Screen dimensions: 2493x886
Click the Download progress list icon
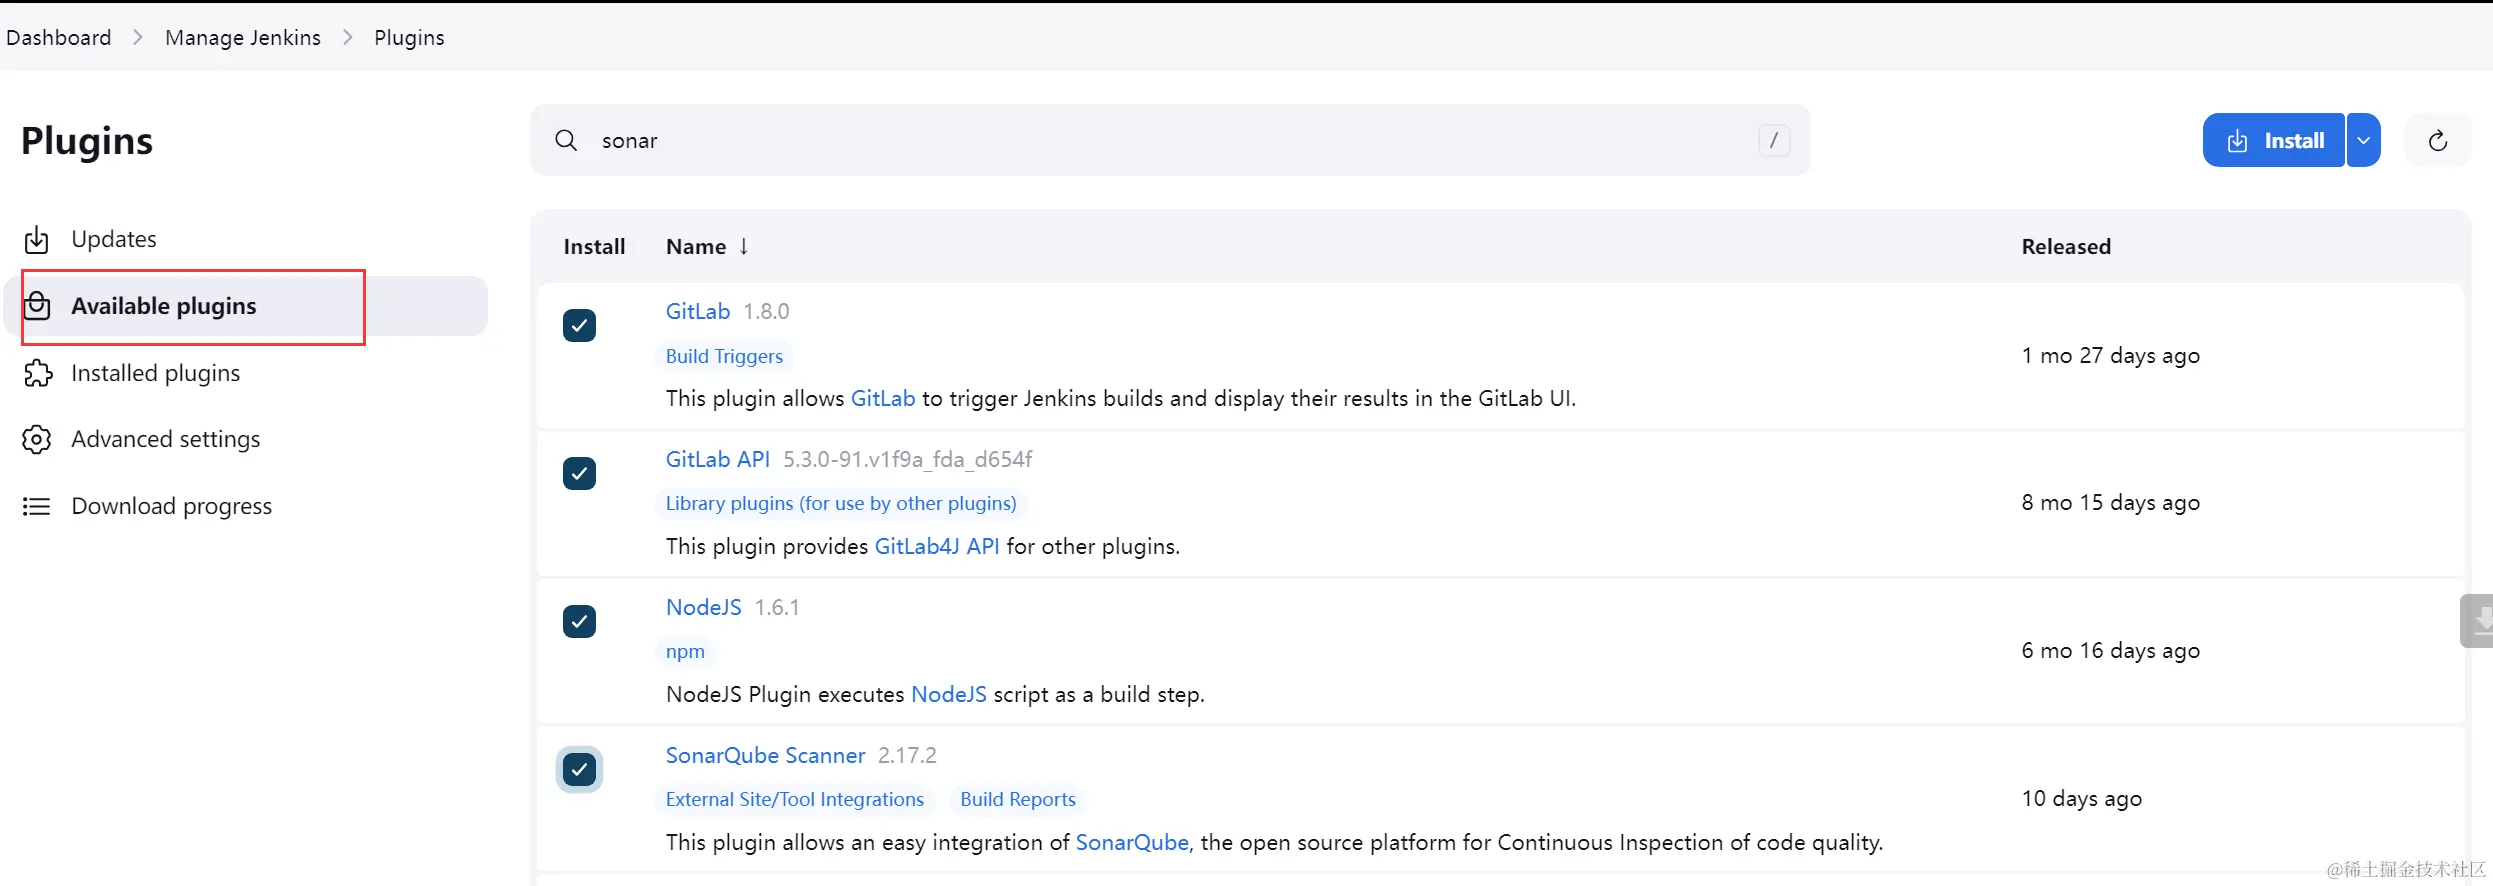click(37, 506)
